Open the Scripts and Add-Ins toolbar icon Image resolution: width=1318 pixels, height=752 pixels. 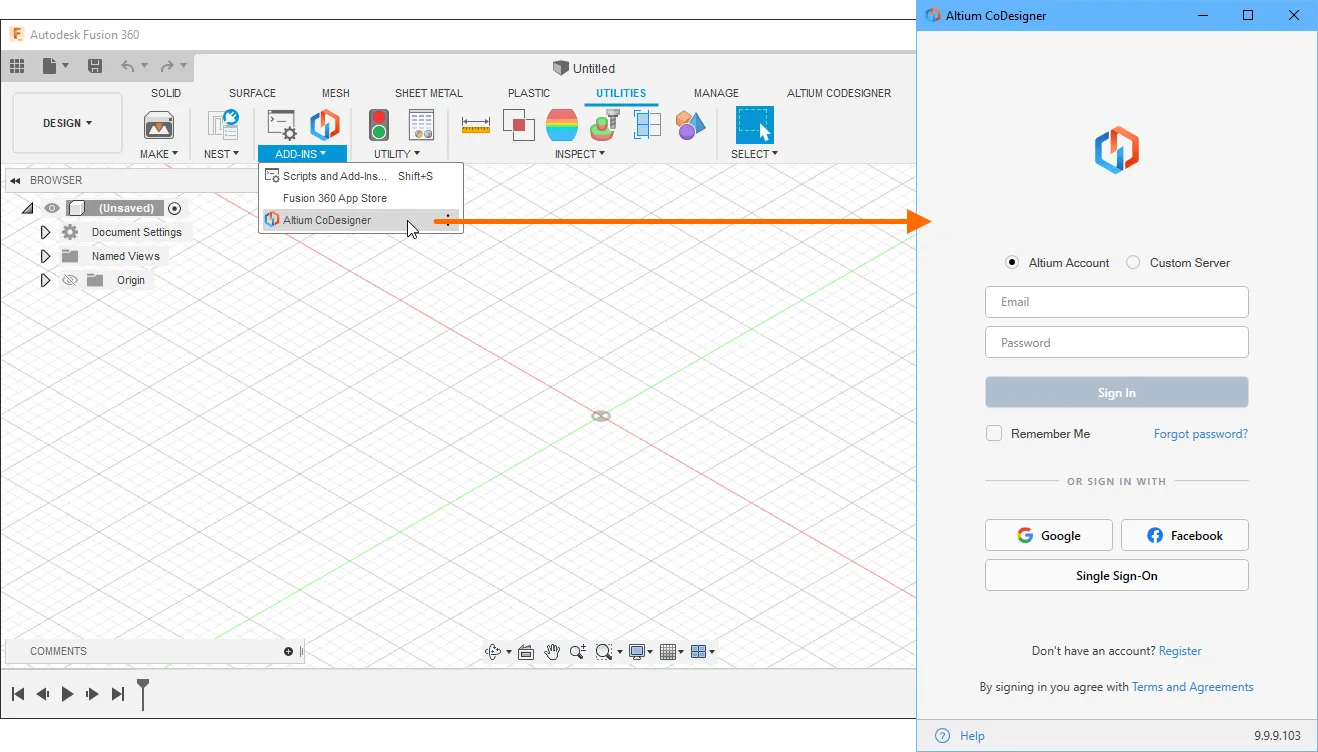pos(281,125)
